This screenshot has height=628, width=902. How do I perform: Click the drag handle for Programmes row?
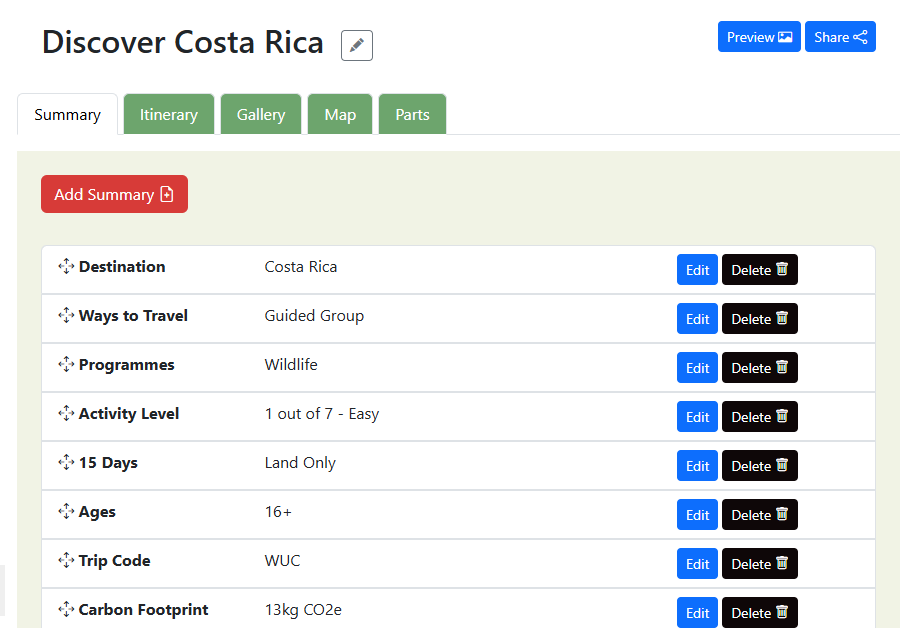pos(67,365)
